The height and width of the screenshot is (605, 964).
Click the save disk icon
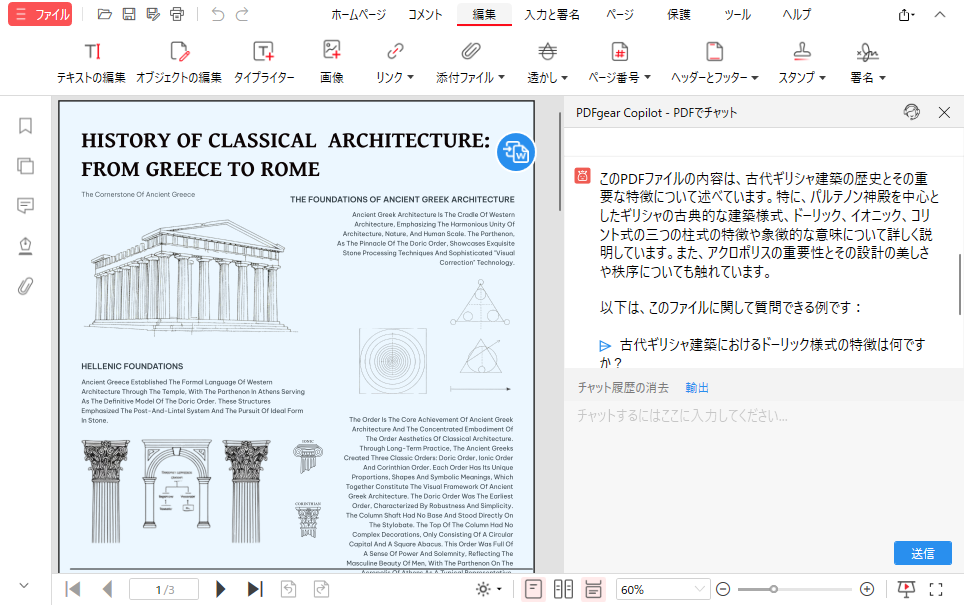point(128,14)
